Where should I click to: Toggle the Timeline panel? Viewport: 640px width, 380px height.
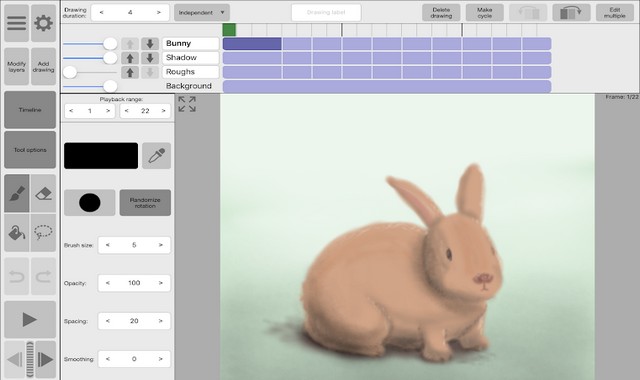click(30, 110)
